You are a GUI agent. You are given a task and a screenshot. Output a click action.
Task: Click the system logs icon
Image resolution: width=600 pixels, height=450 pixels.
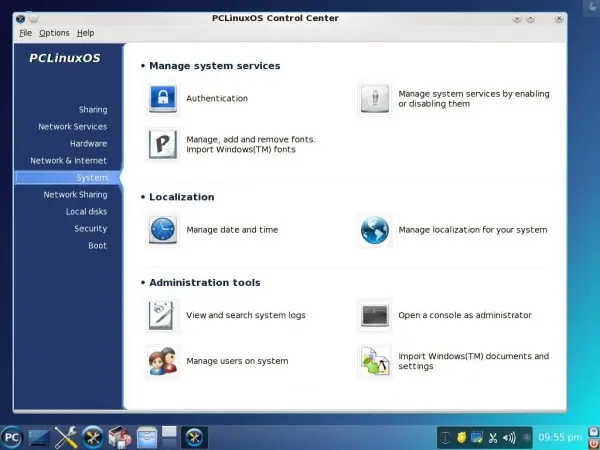click(x=162, y=315)
